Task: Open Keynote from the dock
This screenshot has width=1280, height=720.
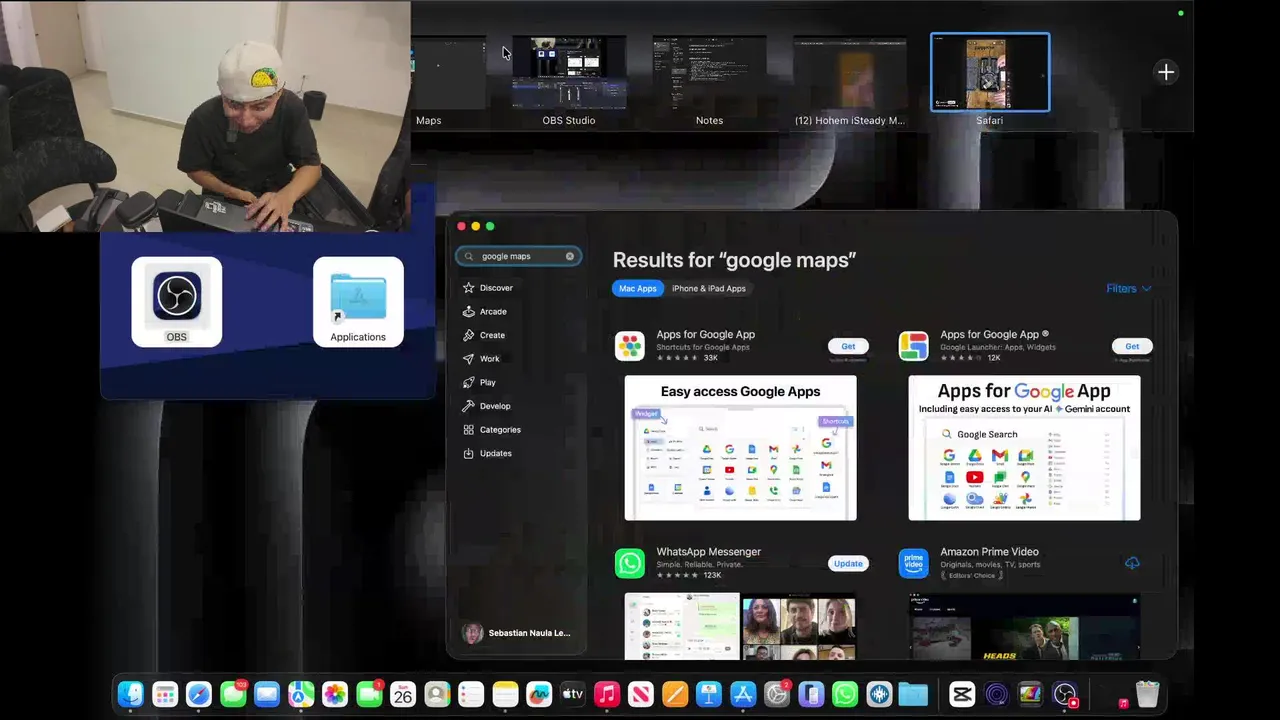Action: click(x=709, y=694)
